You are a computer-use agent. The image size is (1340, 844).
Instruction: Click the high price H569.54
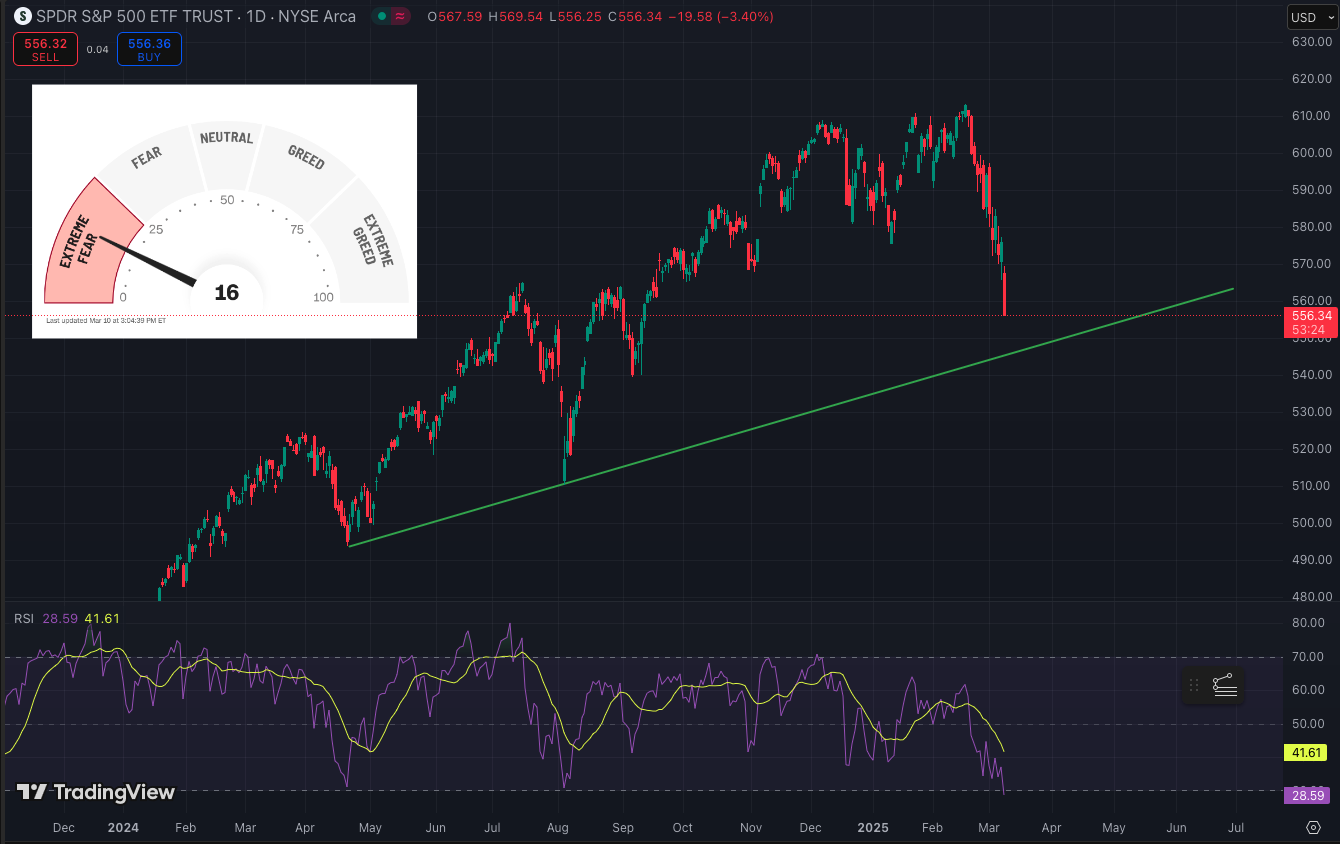518,17
